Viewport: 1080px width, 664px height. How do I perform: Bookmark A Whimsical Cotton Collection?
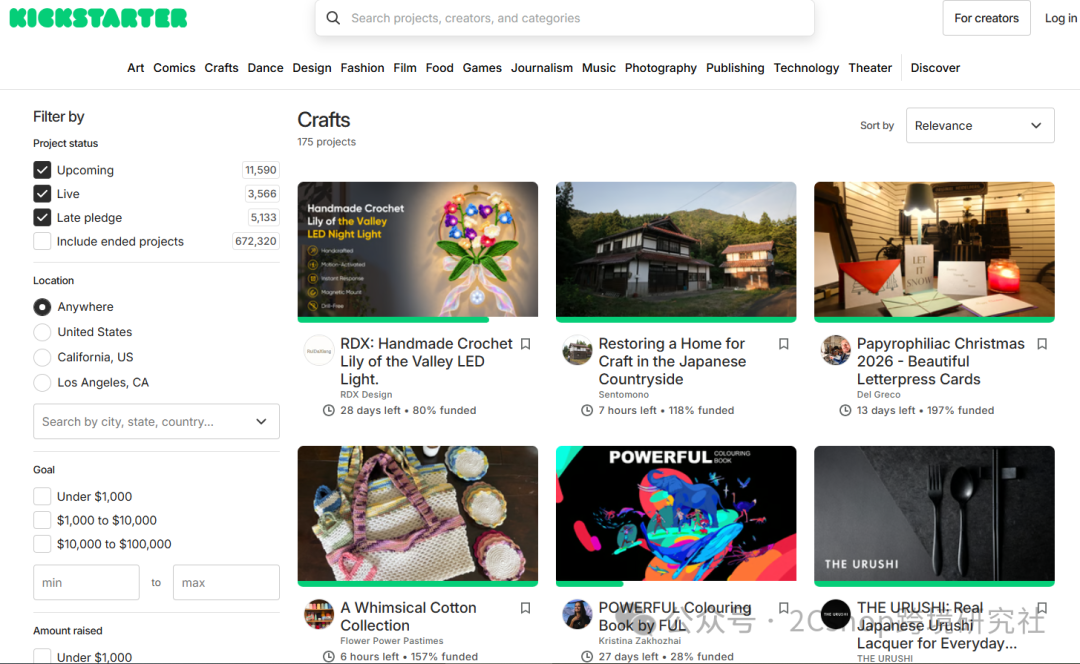point(526,608)
